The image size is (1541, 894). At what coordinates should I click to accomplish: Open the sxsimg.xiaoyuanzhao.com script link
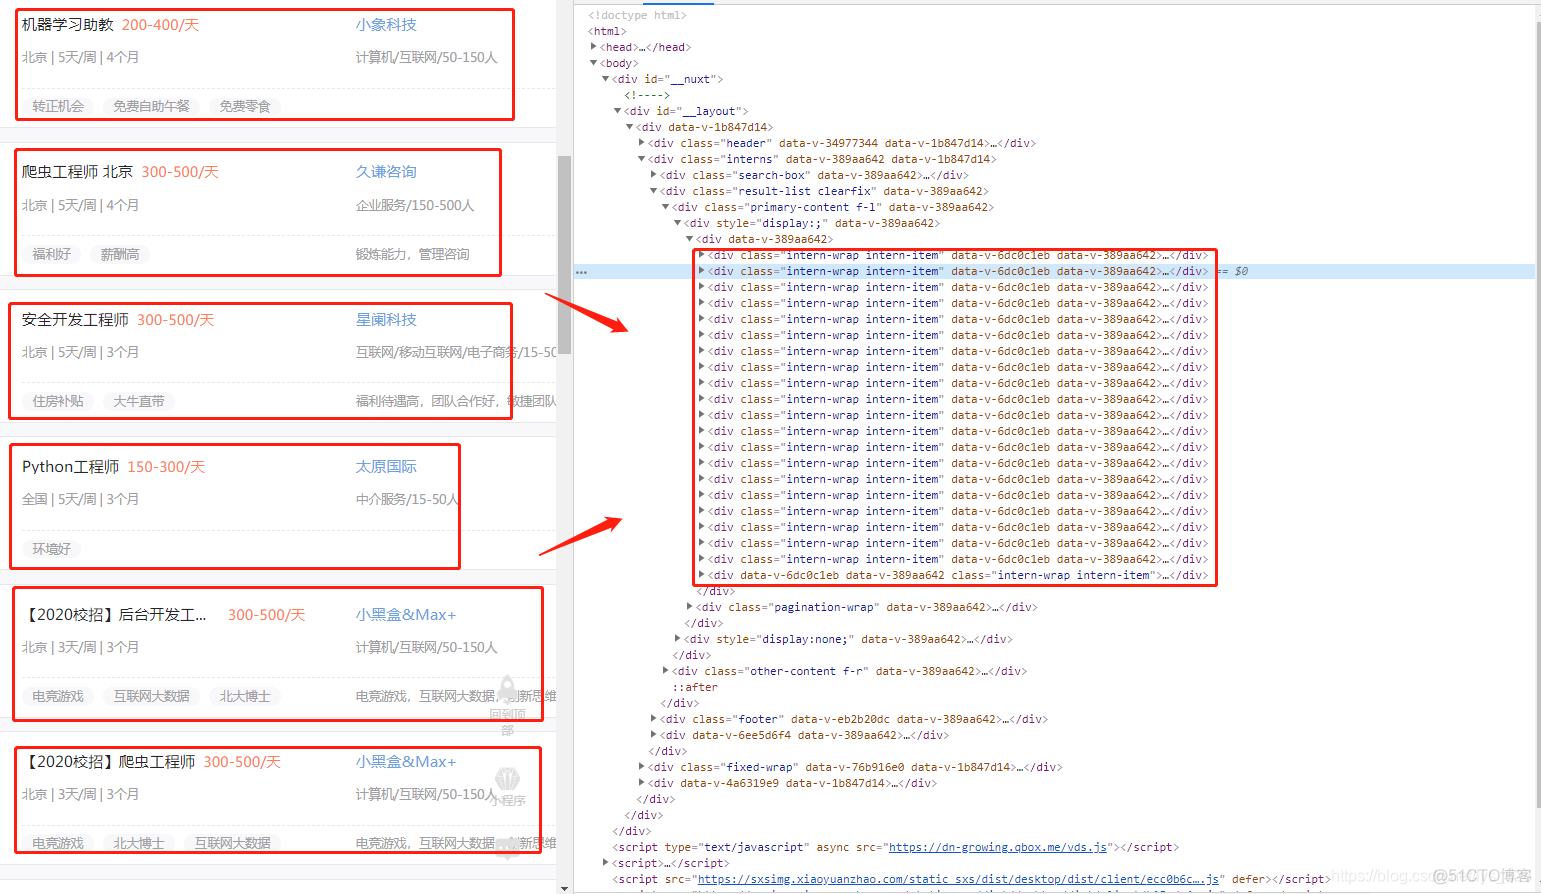click(958, 879)
